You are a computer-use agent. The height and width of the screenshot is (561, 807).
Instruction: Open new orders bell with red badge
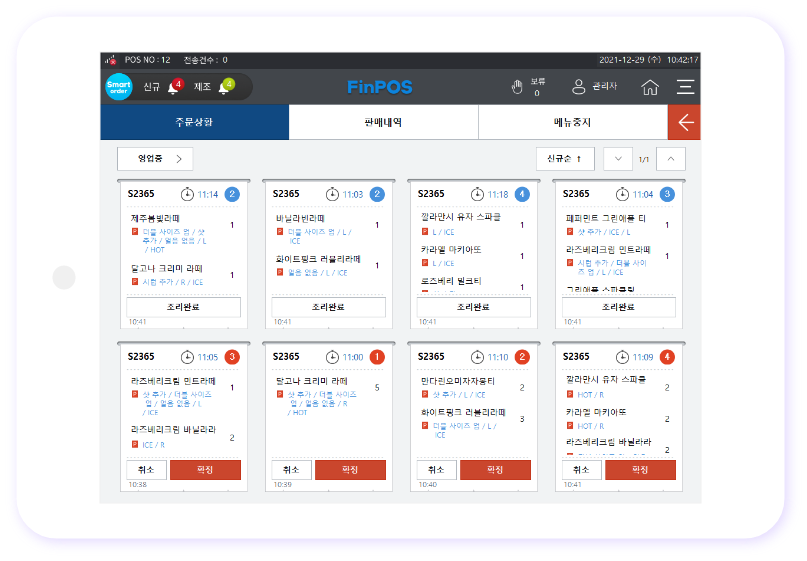pos(175,86)
